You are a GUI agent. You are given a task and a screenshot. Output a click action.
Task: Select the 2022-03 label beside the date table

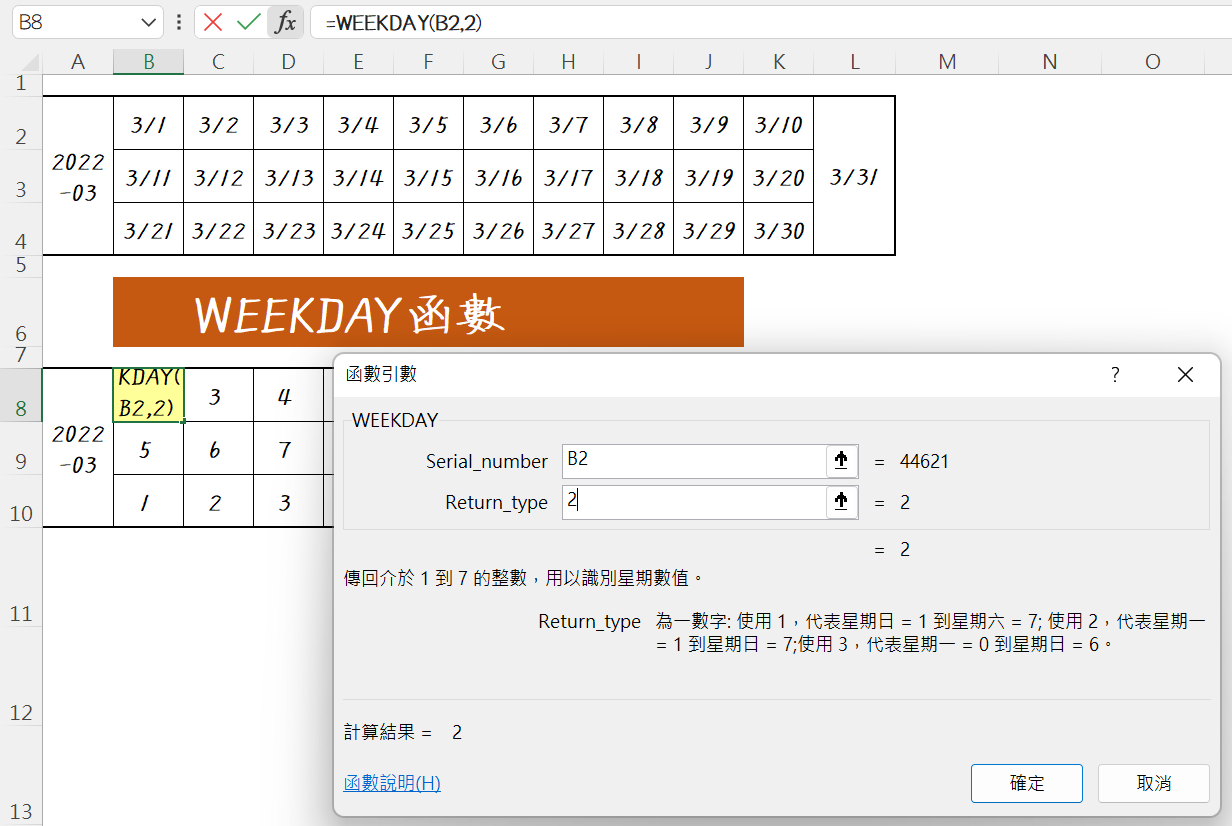pyautogui.click(x=78, y=176)
